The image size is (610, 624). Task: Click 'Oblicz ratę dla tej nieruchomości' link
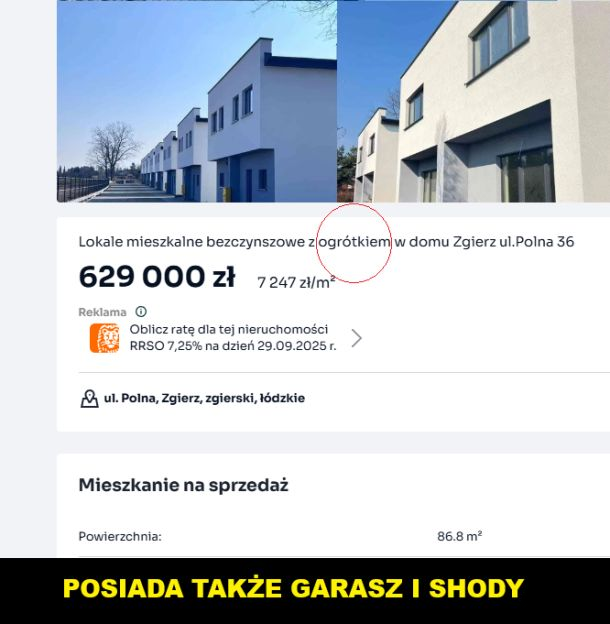pos(229,330)
